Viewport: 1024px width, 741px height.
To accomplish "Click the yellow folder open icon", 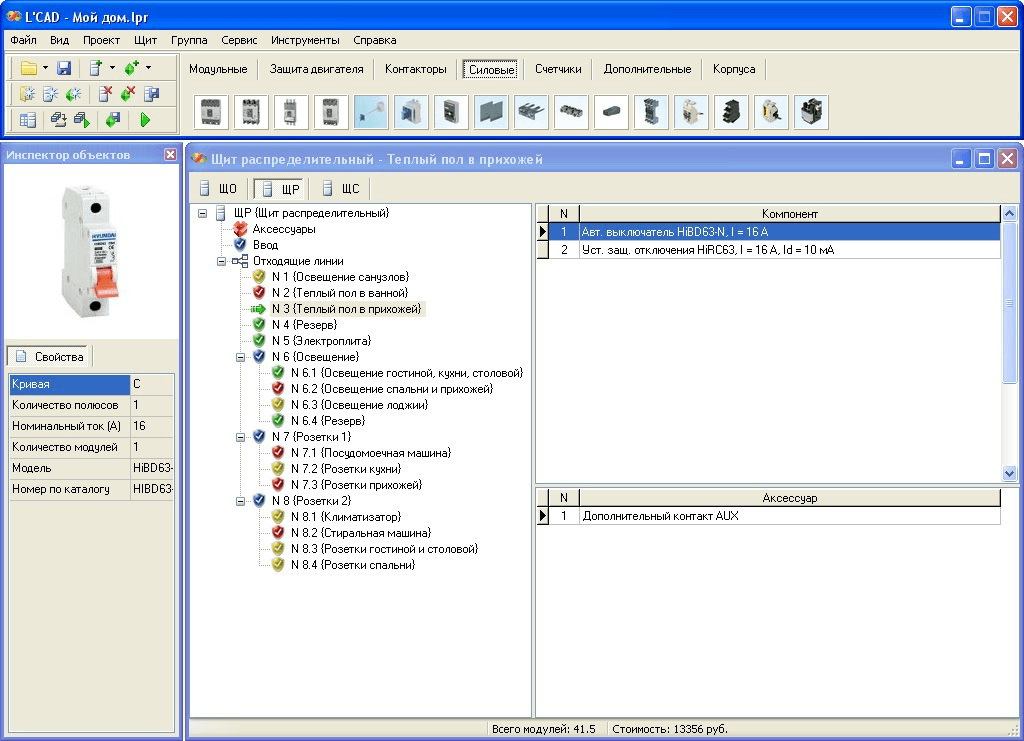I will (28, 68).
